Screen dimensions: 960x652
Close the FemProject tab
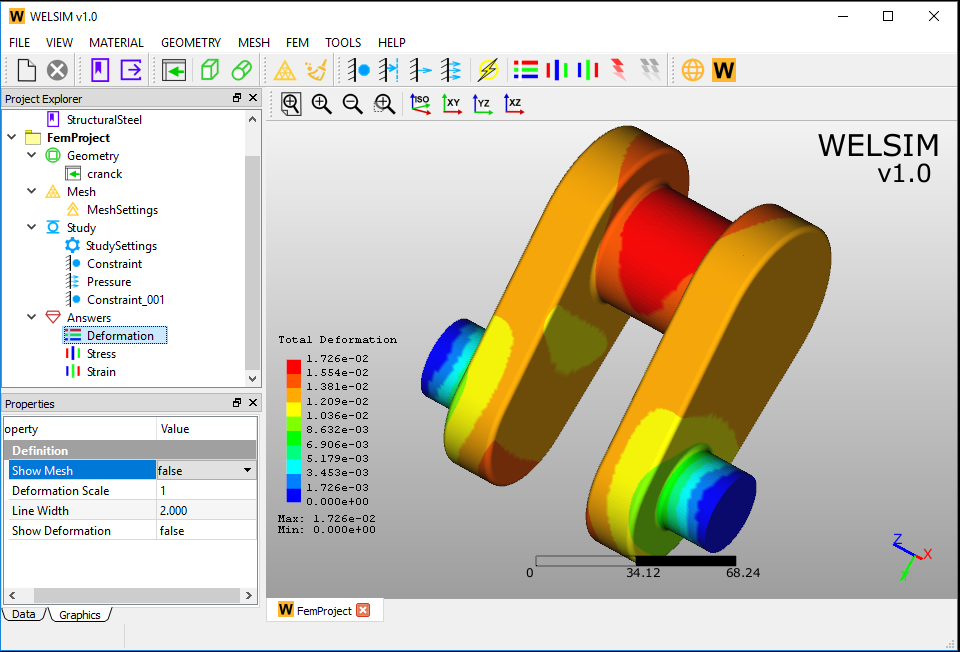click(363, 611)
